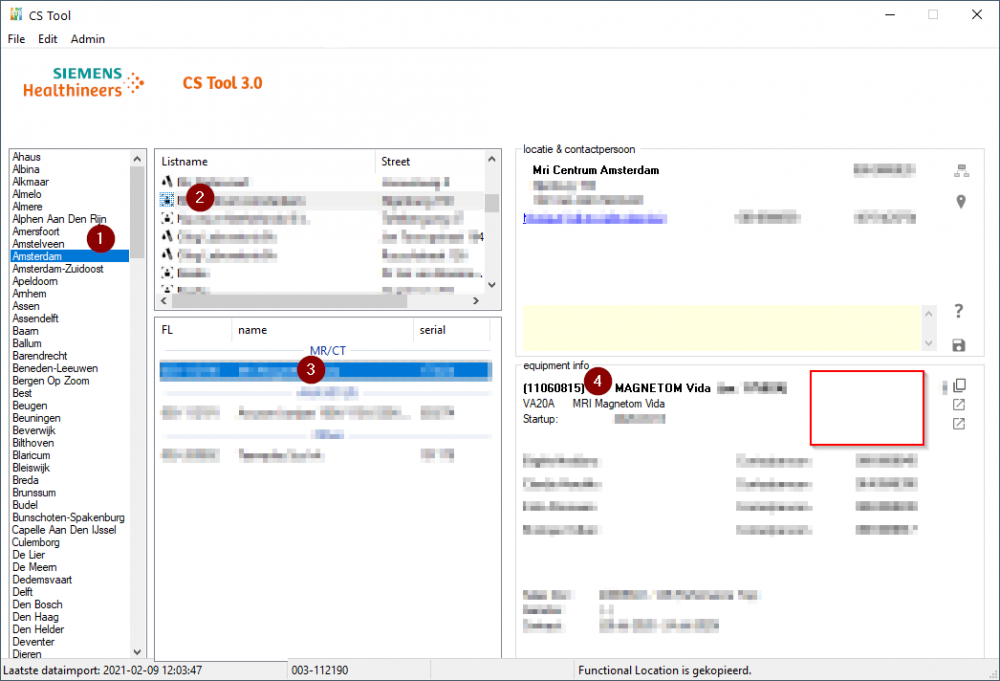Screen dimensions: 1000x681
Task: Click the notes field's scroll-down arrow
Action: tap(929, 343)
